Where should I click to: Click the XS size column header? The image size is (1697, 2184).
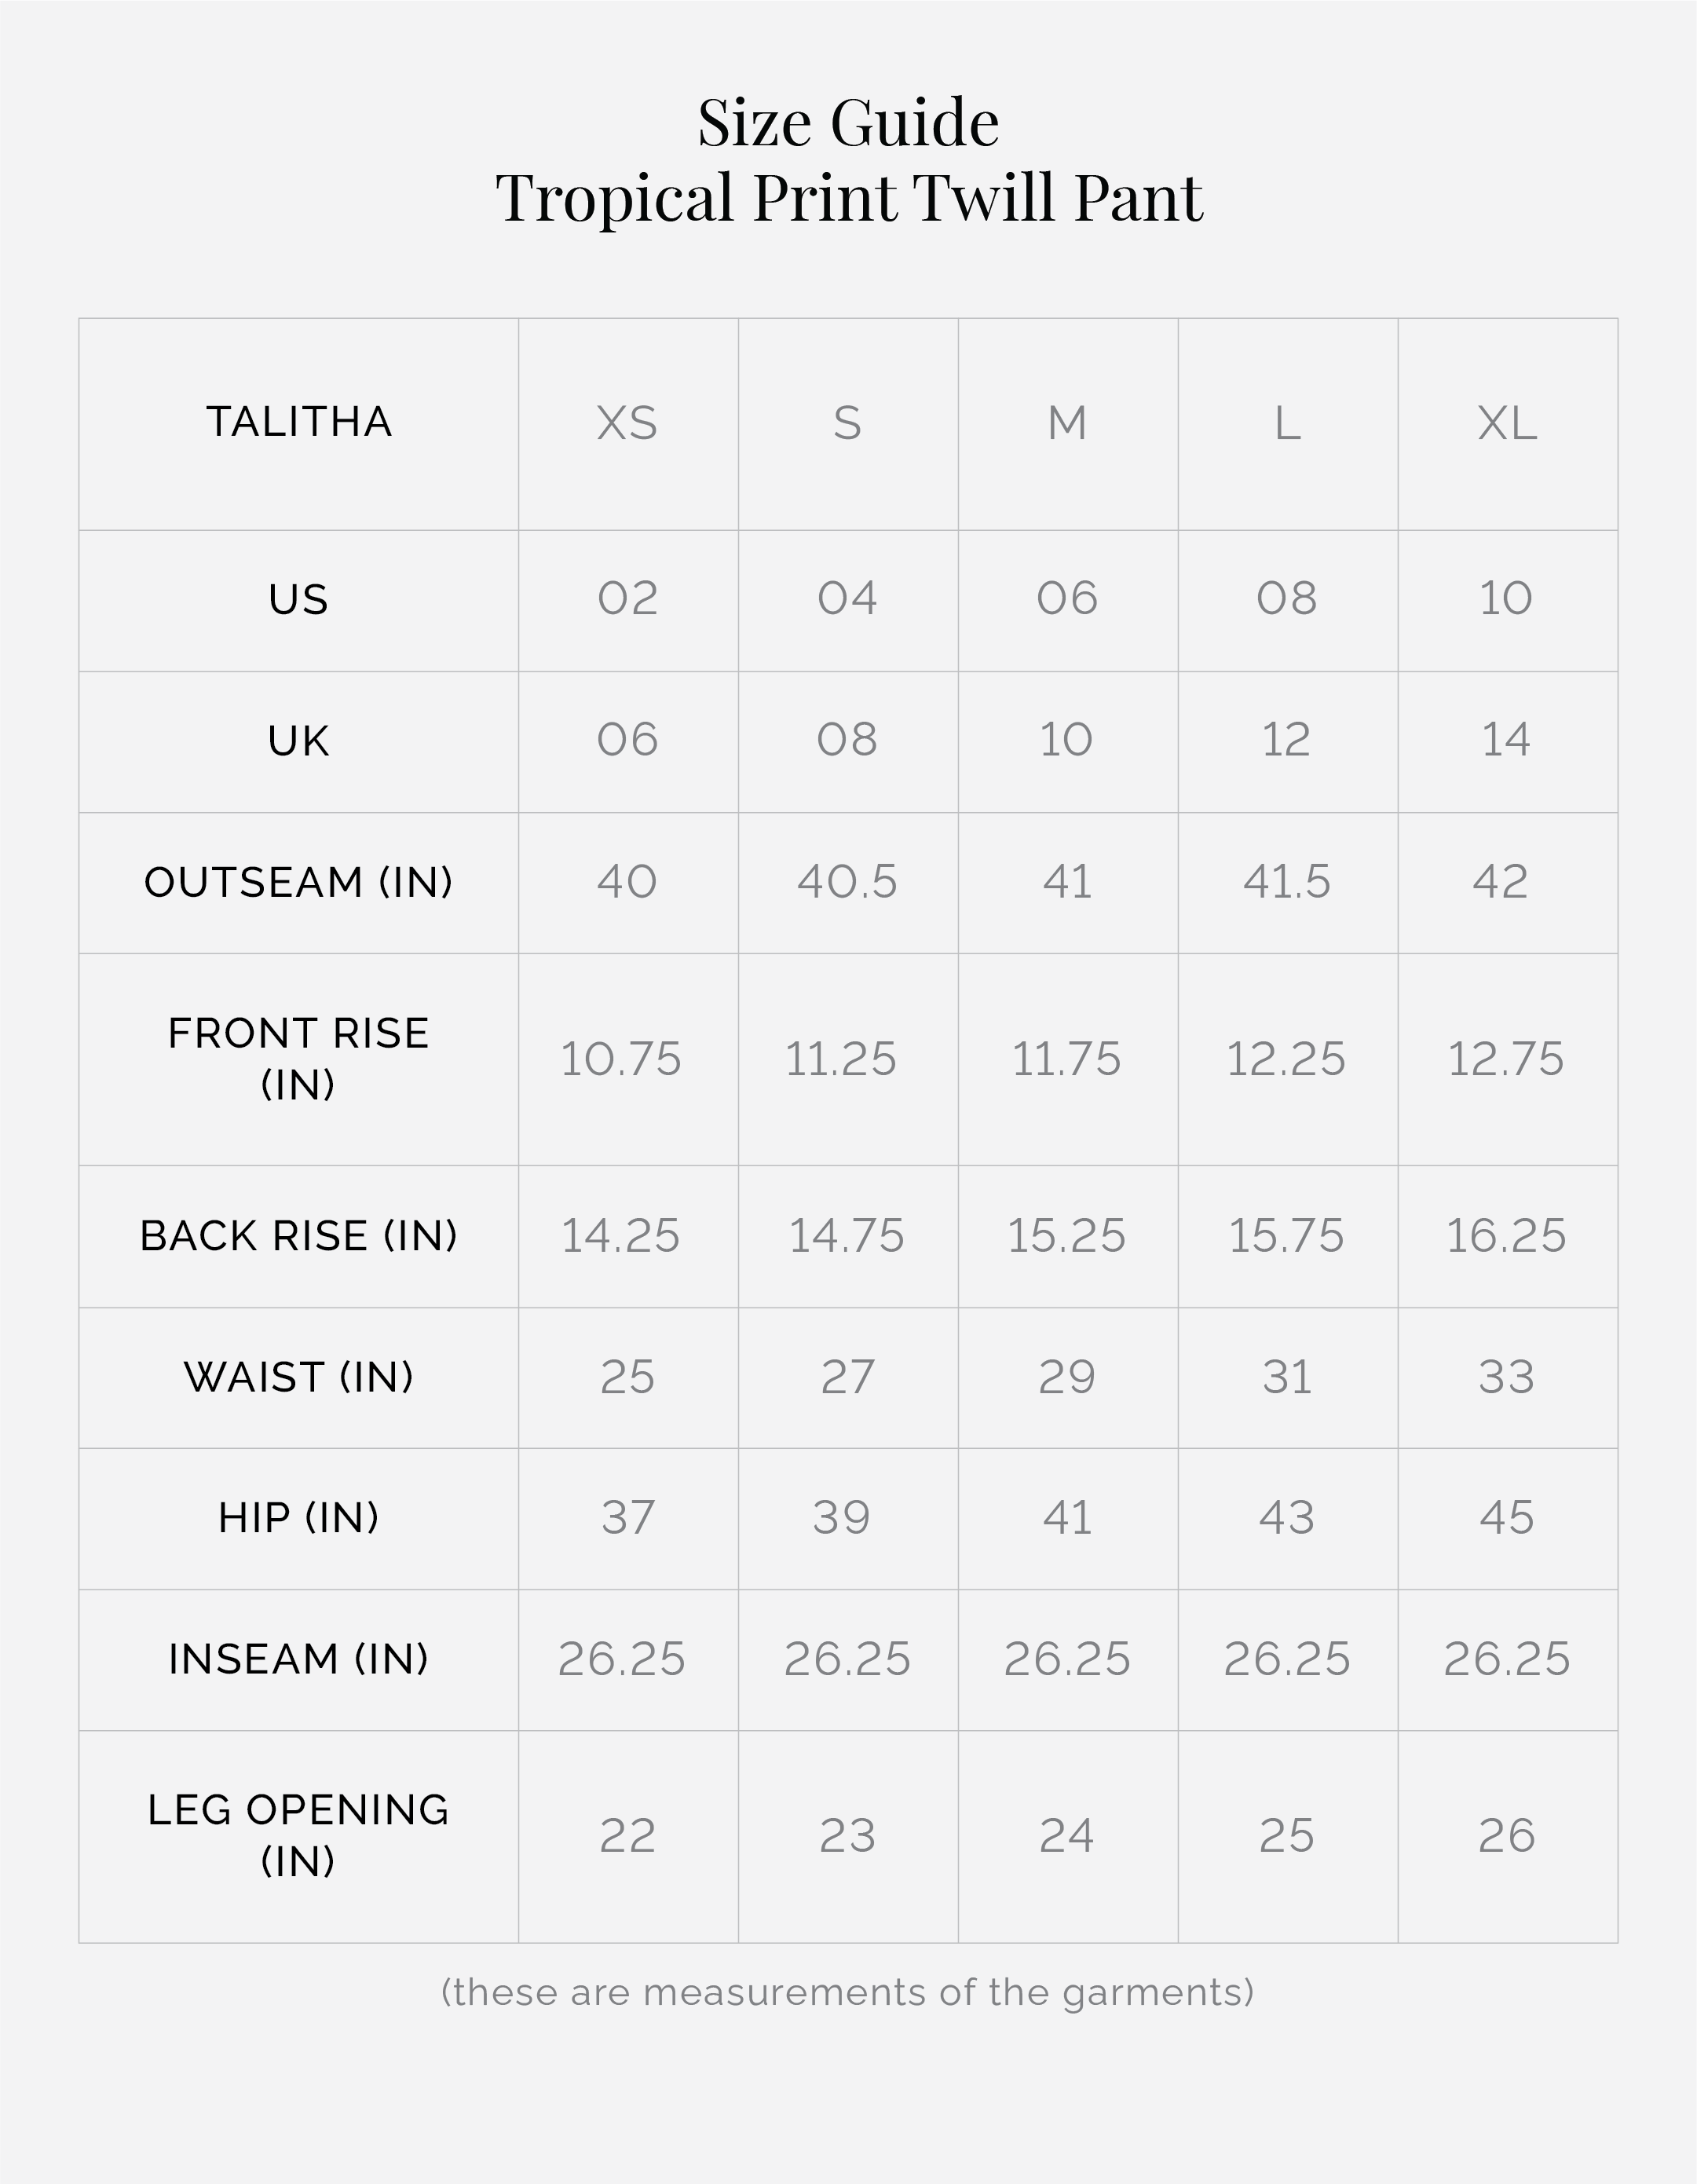pyautogui.click(x=627, y=423)
